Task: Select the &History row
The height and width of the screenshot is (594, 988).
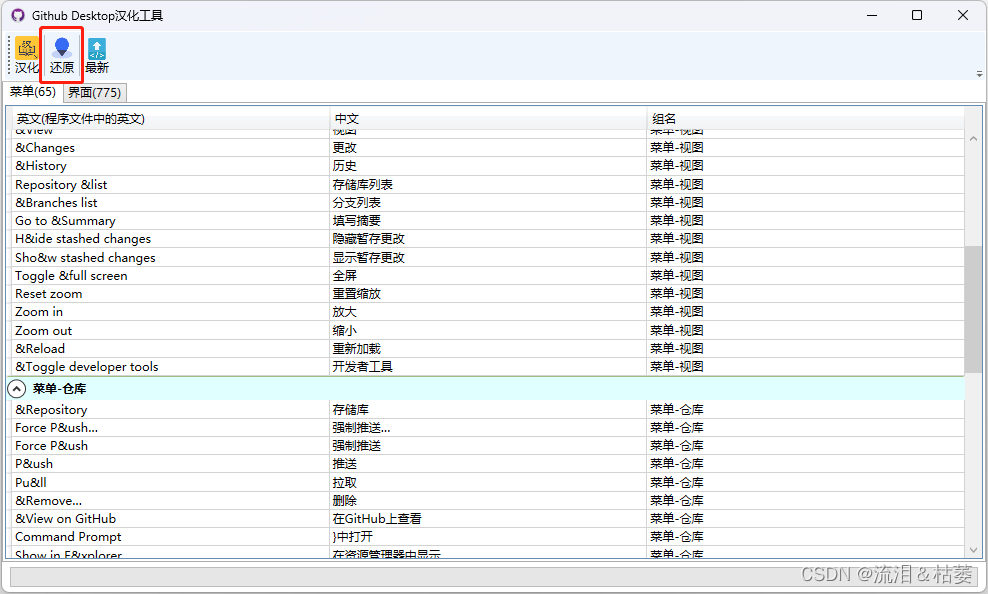Action: tap(488, 166)
